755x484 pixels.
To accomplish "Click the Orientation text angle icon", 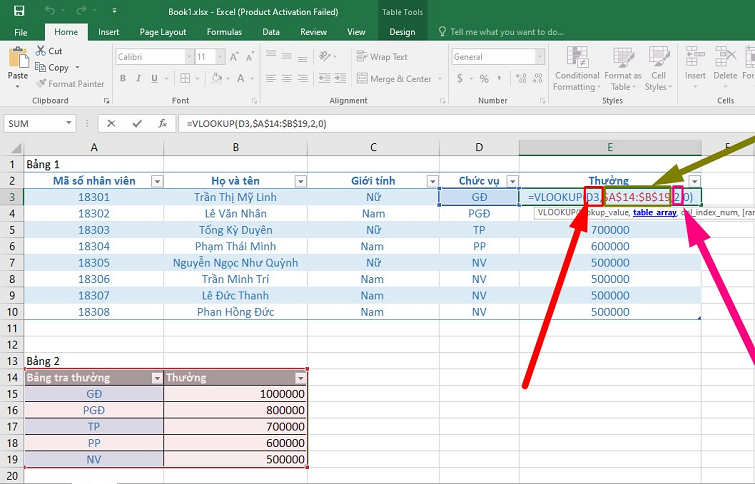I will (325, 56).
